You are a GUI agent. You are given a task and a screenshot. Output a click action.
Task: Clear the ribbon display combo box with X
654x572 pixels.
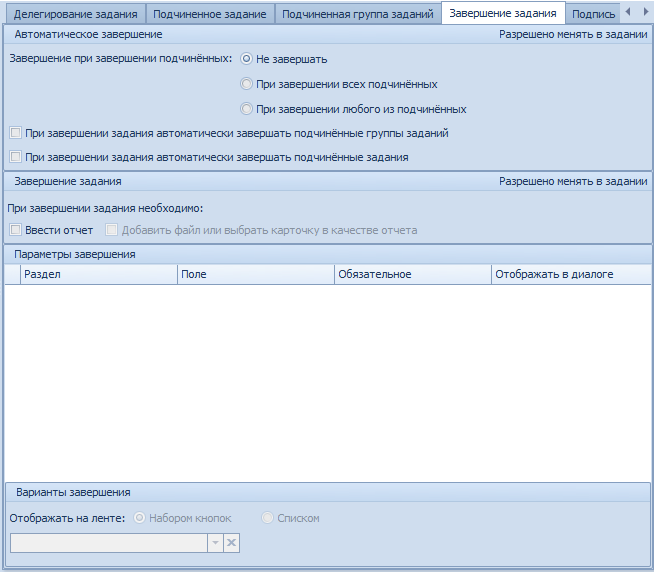[x=231, y=542]
